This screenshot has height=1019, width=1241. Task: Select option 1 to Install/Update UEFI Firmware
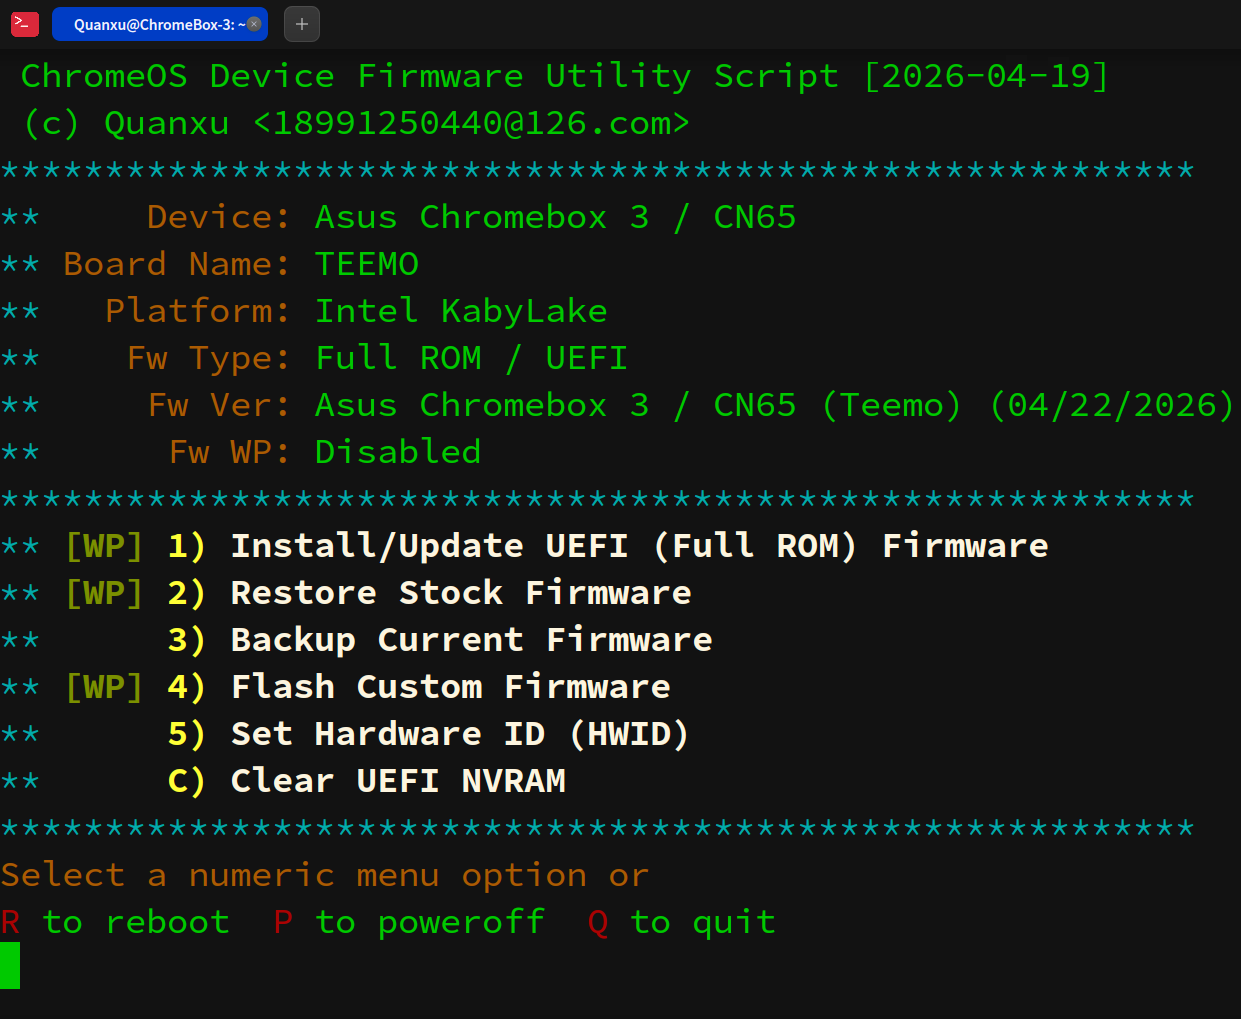(x=639, y=545)
